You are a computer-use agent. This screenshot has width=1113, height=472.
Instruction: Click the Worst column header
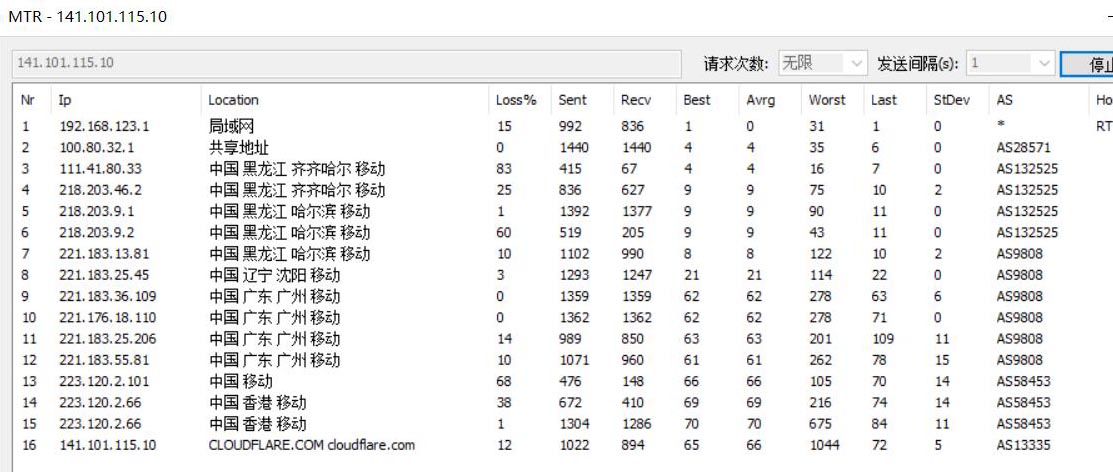pyautogui.click(x=827, y=100)
